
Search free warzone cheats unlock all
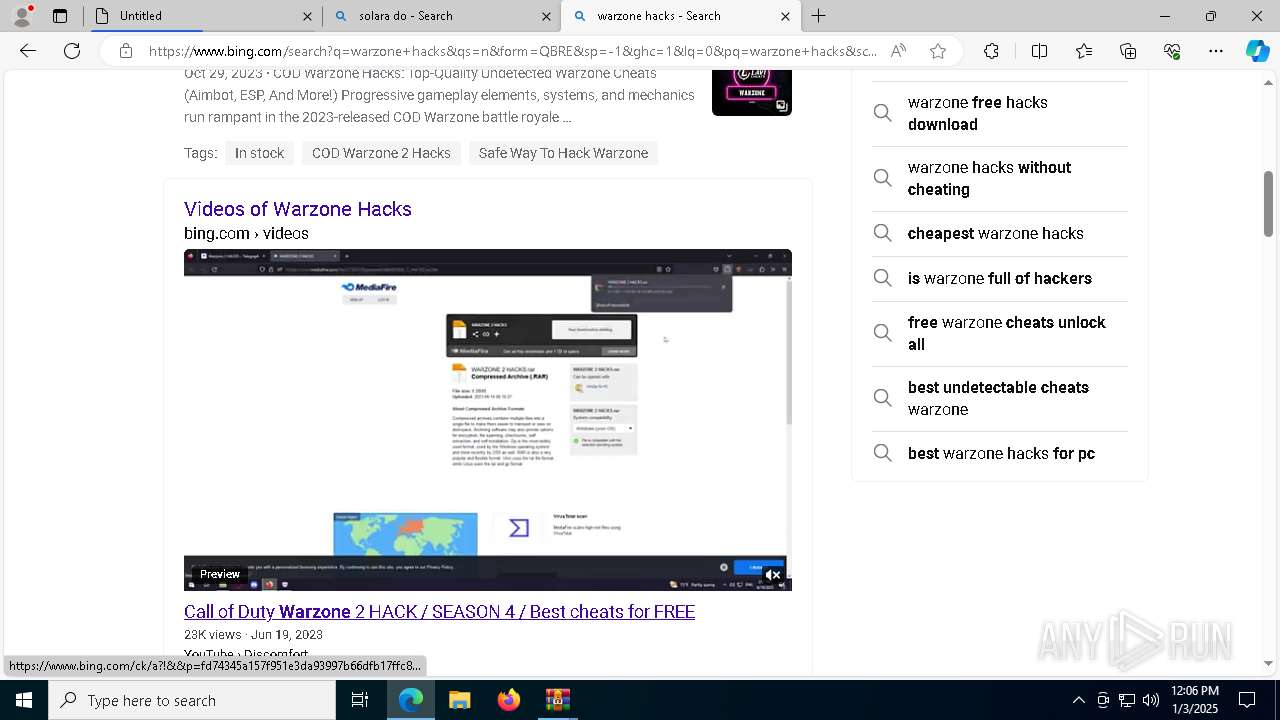(x=1000, y=334)
